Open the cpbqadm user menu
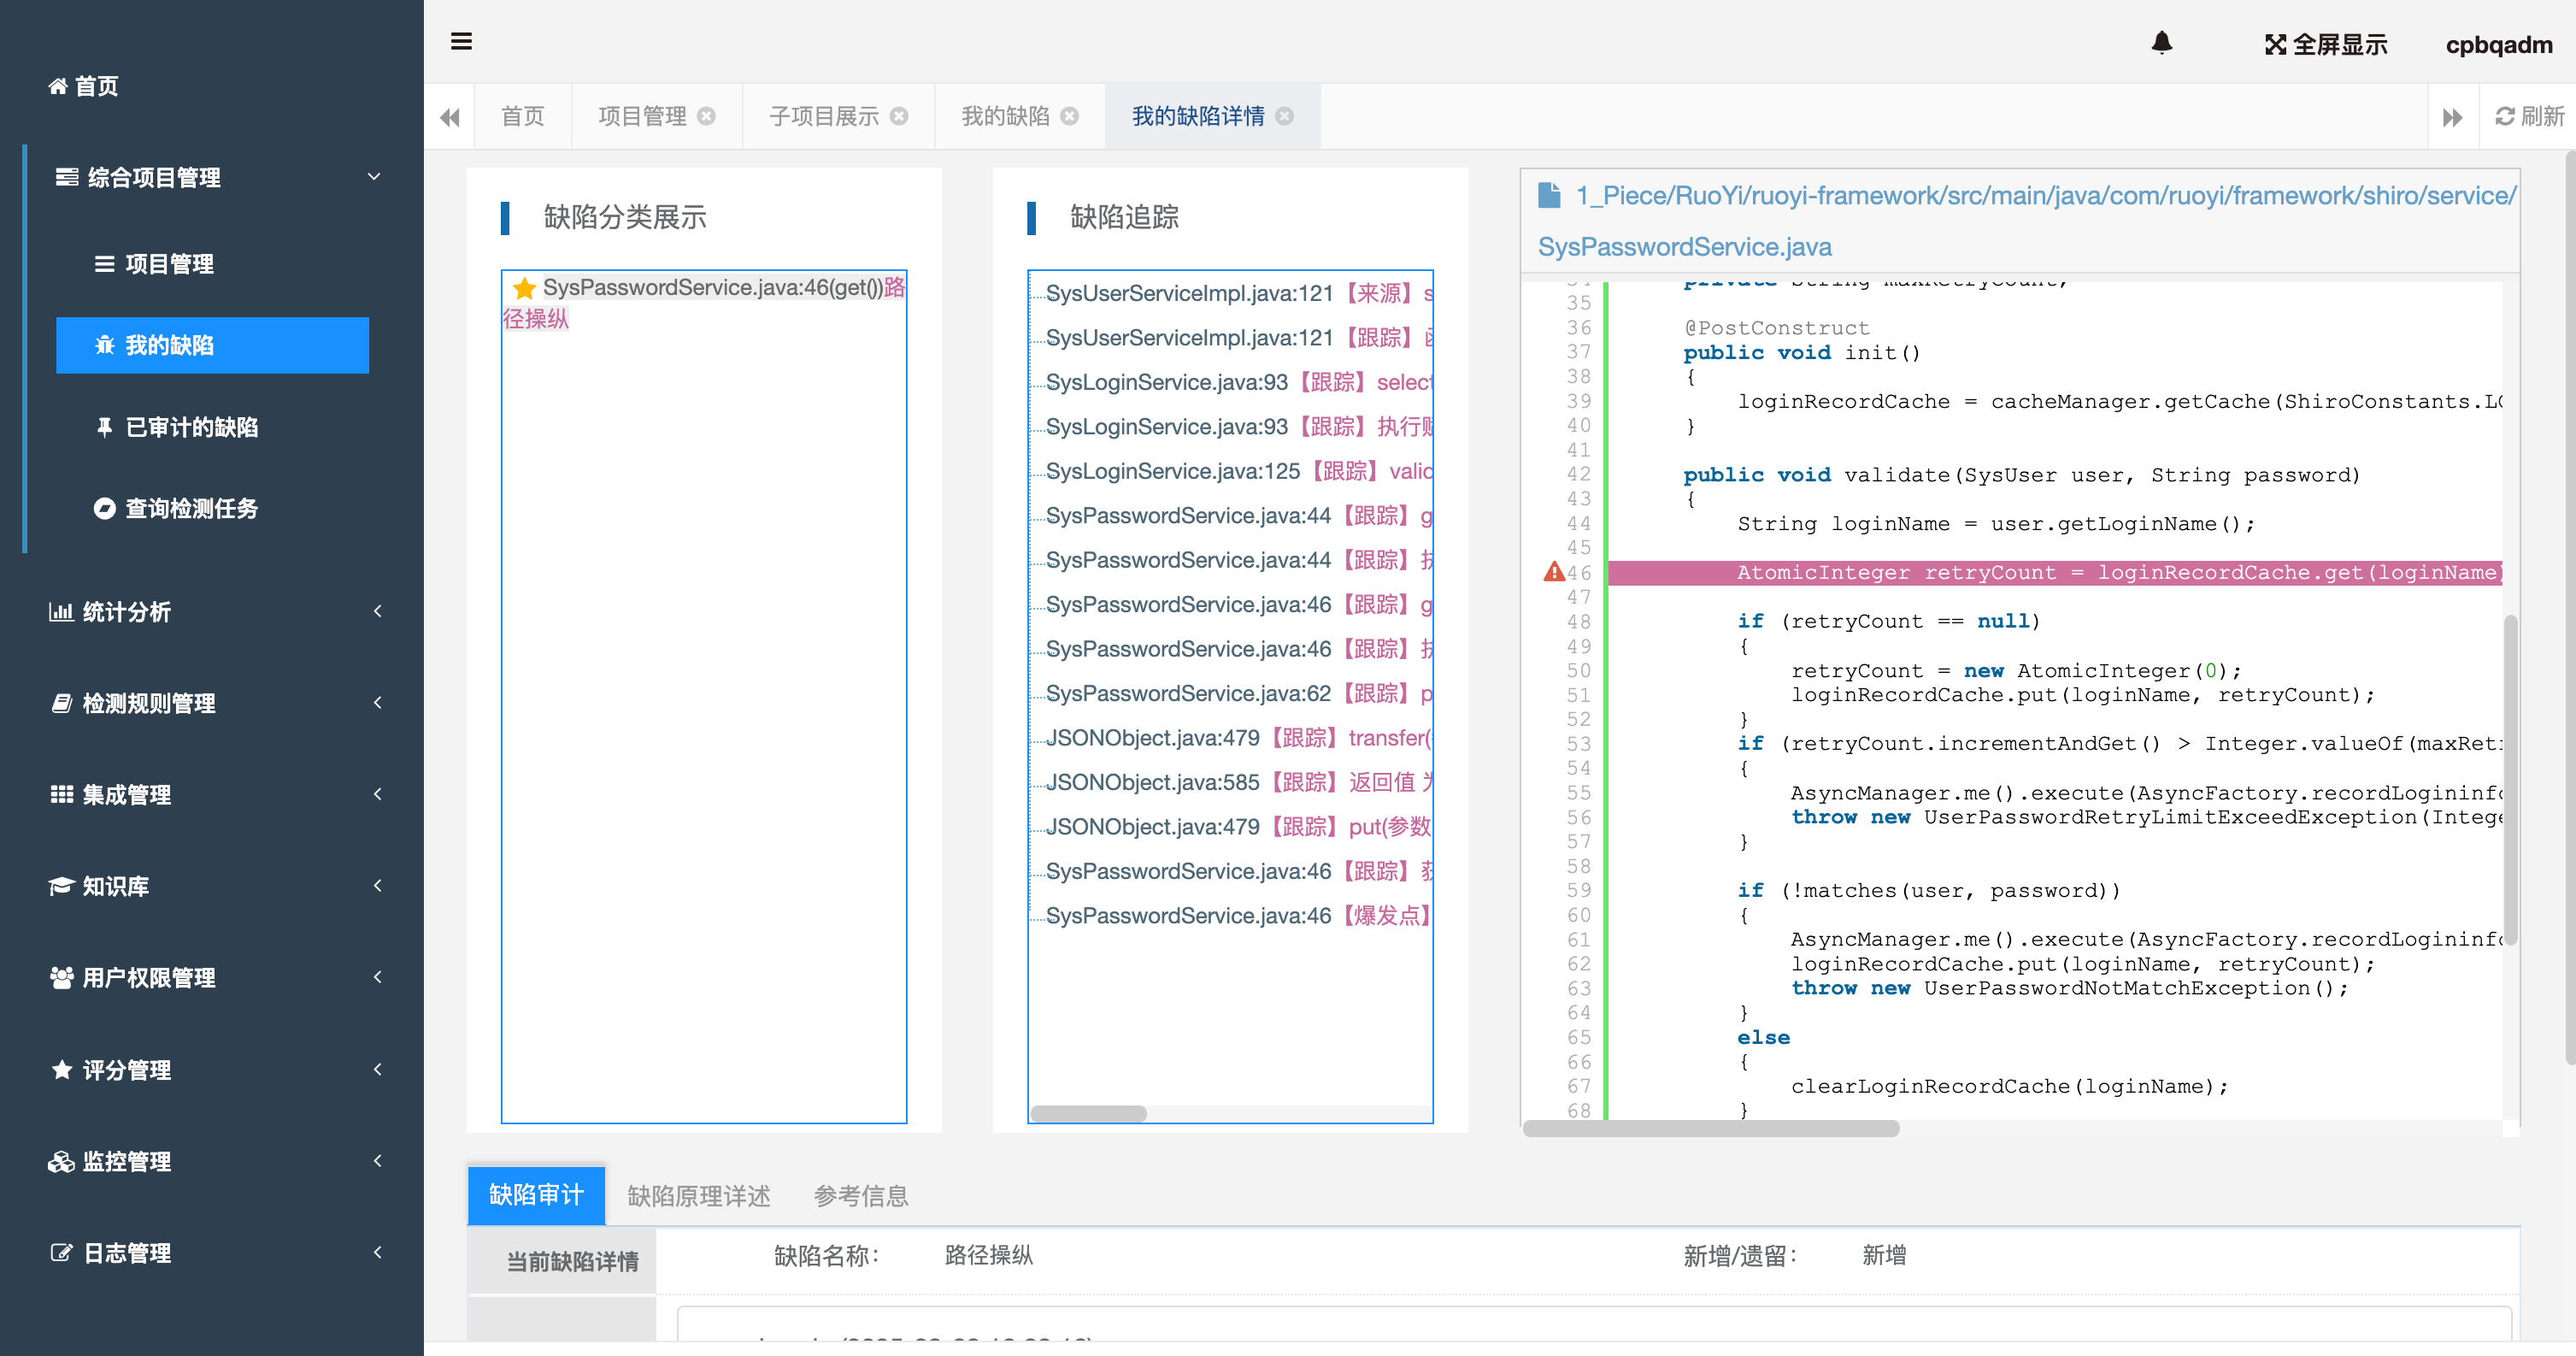The image size is (2576, 1356). pyautogui.click(x=2499, y=45)
